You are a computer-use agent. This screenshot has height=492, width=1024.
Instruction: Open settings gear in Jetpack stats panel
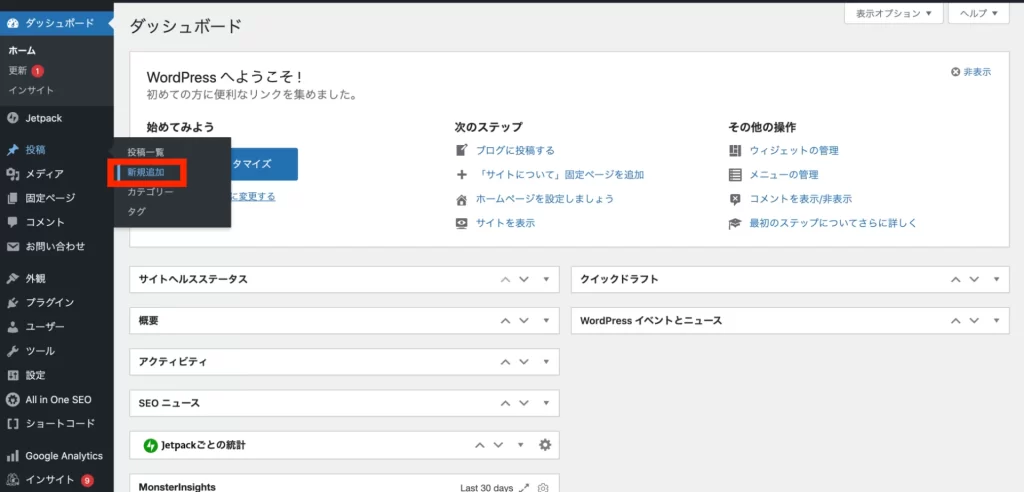click(544, 445)
